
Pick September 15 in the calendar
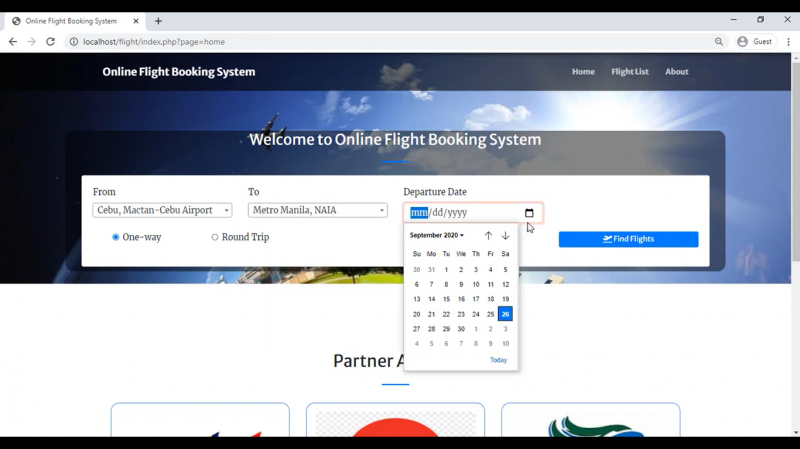click(446, 299)
